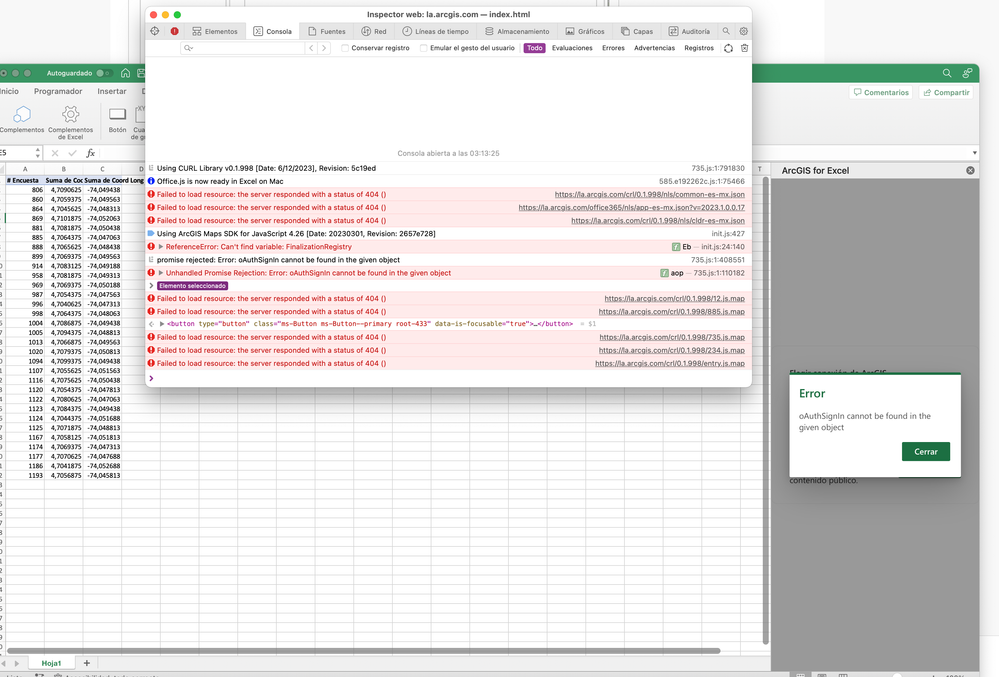Close the ArcGIS for Excel pane
The width and height of the screenshot is (999, 677).
(x=970, y=171)
